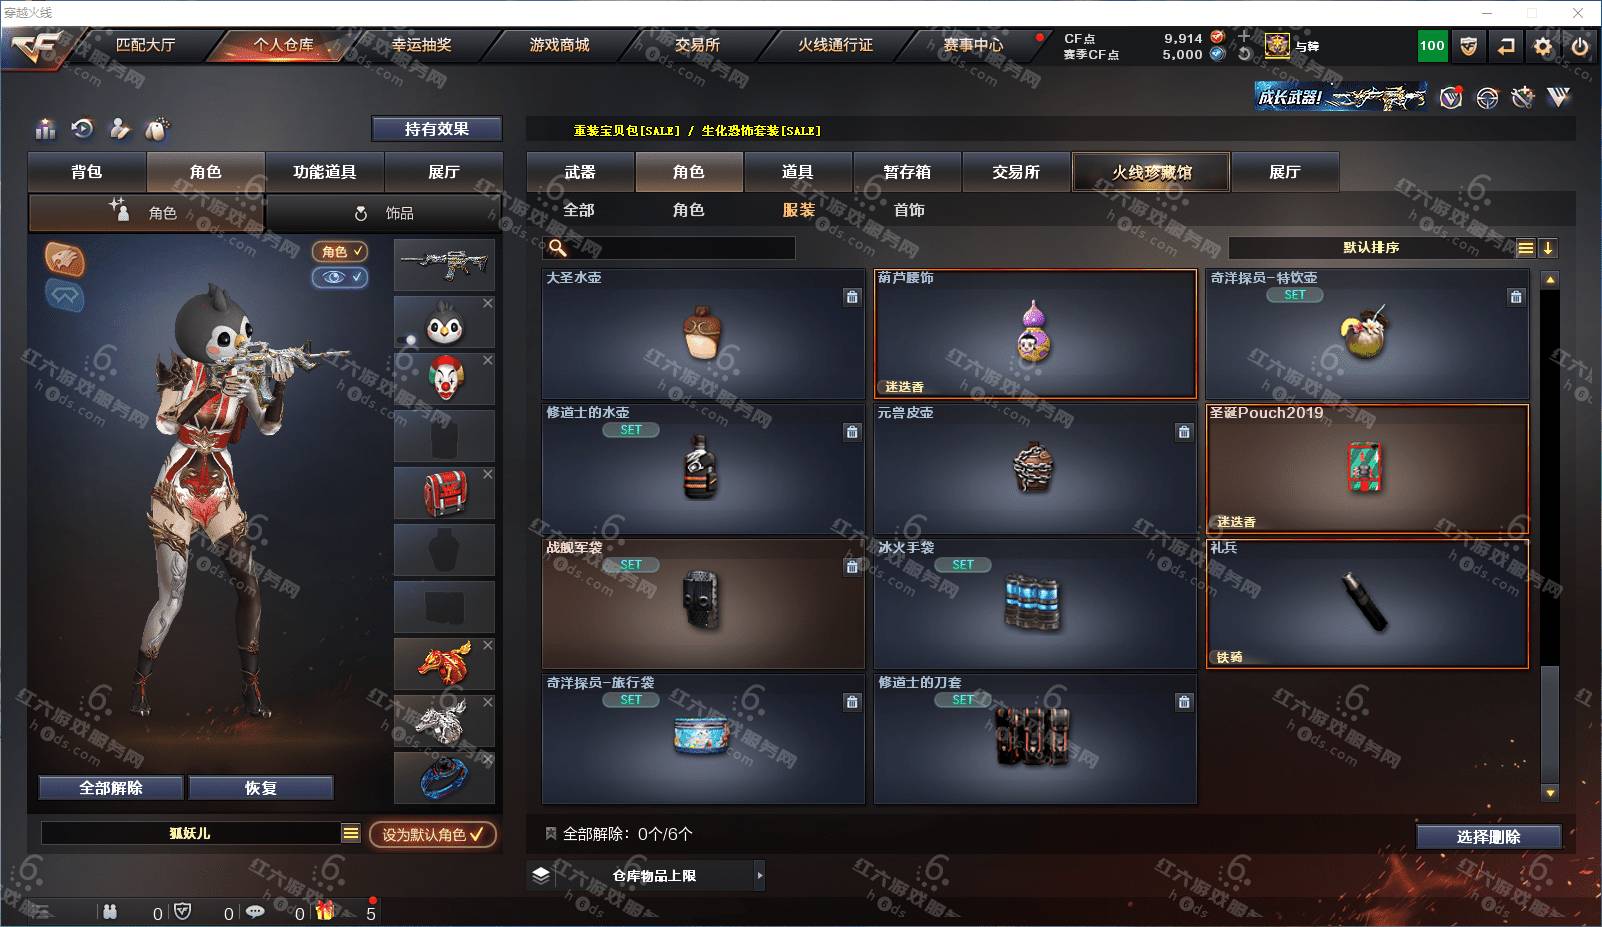
Task: Click the 选择删除 button
Action: pos(1488,837)
